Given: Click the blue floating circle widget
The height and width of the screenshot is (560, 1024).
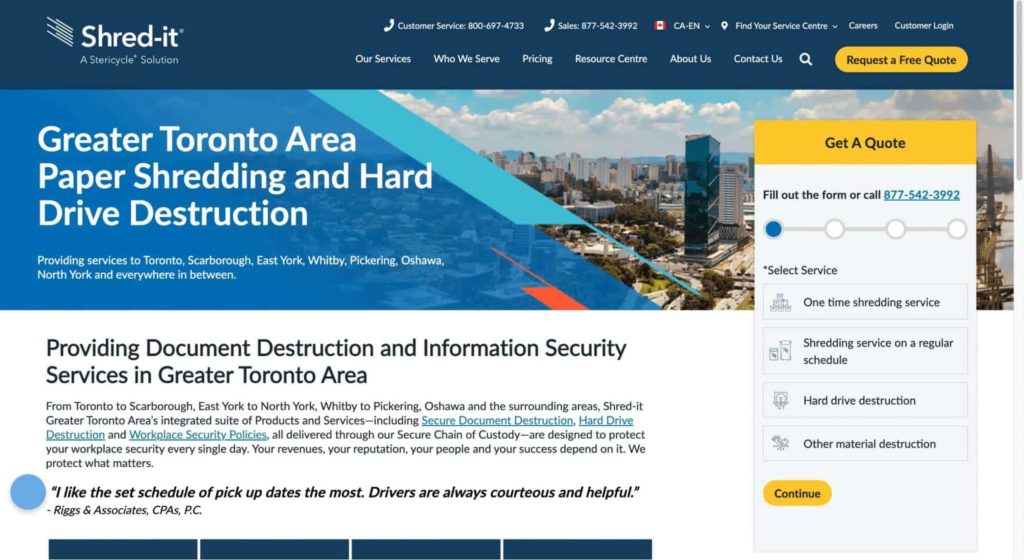Looking at the screenshot, I should tap(28, 492).
